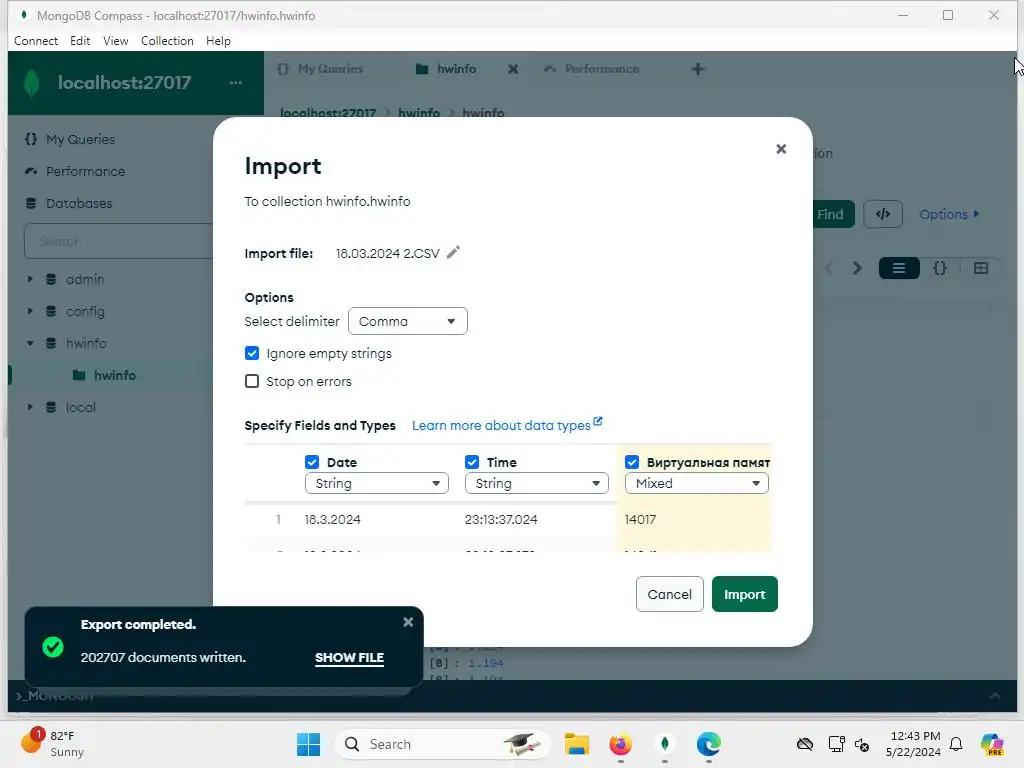Expand the admin database
Image resolution: width=1024 pixels, height=768 pixels.
(30, 279)
